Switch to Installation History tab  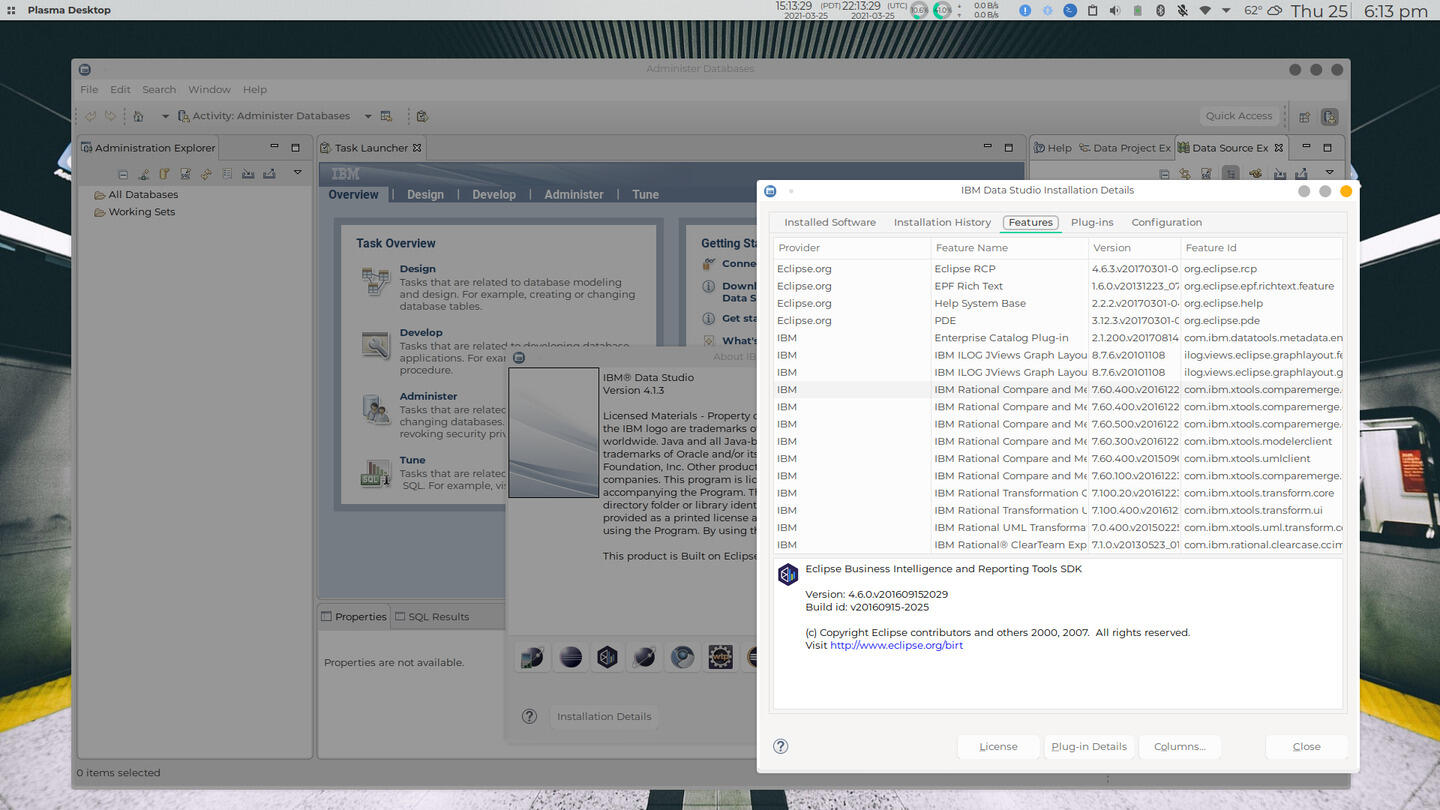[x=942, y=222]
